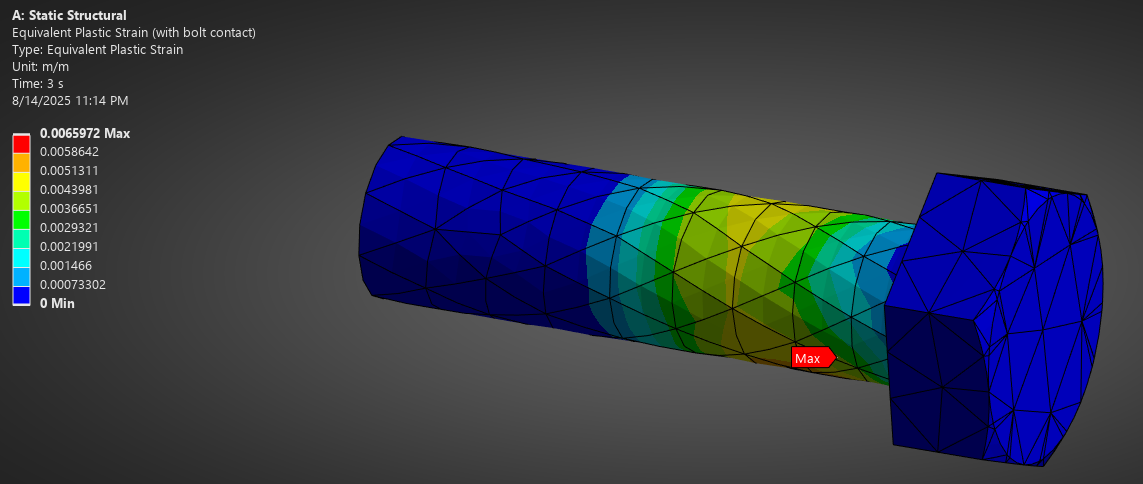Select the dark blue bottom legend band
1143x484 pixels.
tap(21, 295)
